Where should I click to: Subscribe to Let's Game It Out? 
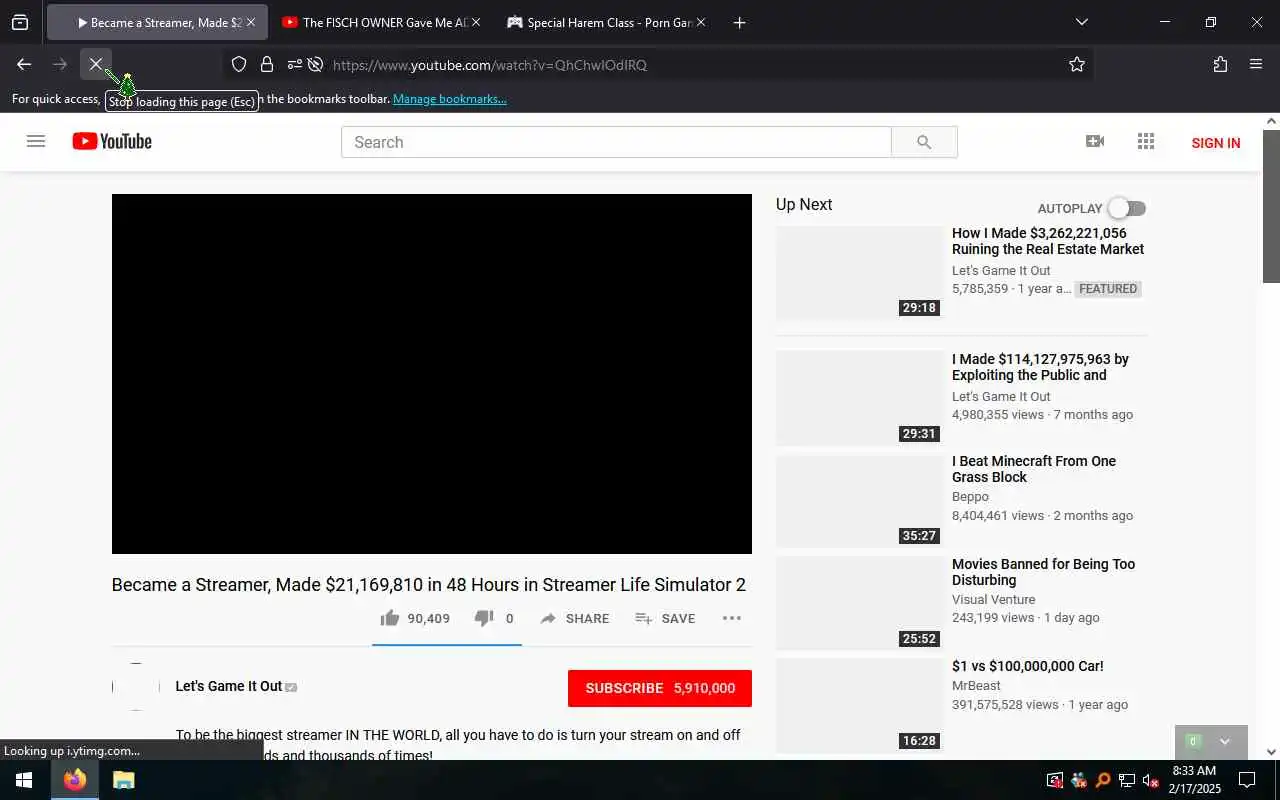tap(660, 688)
